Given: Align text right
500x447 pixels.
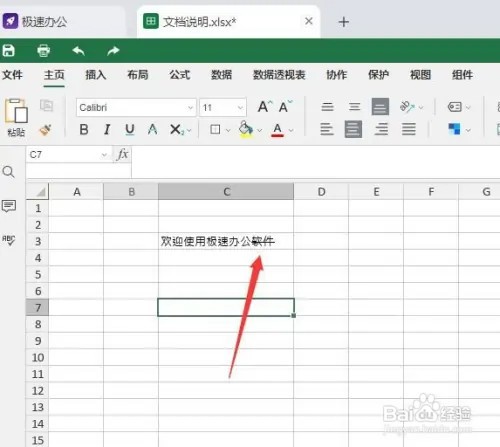Looking at the screenshot, I should [x=381, y=129].
